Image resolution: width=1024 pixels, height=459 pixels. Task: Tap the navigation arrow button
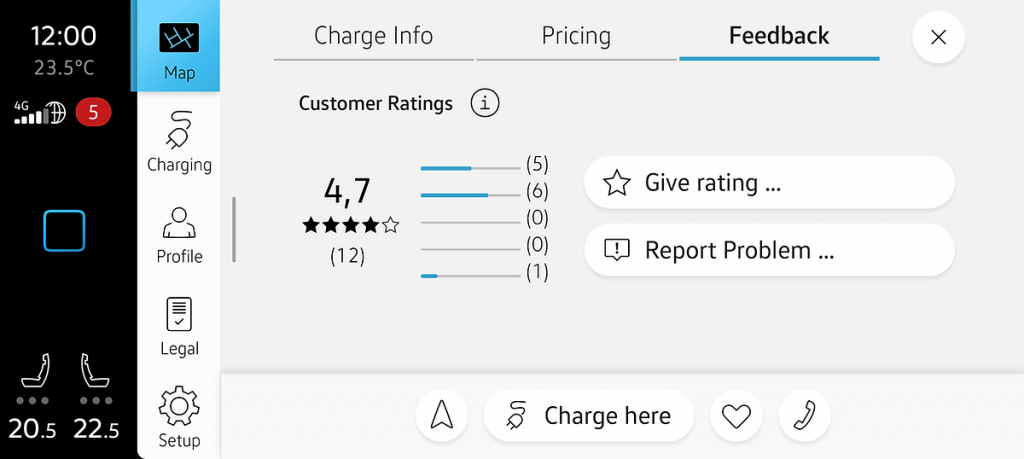pos(441,416)
